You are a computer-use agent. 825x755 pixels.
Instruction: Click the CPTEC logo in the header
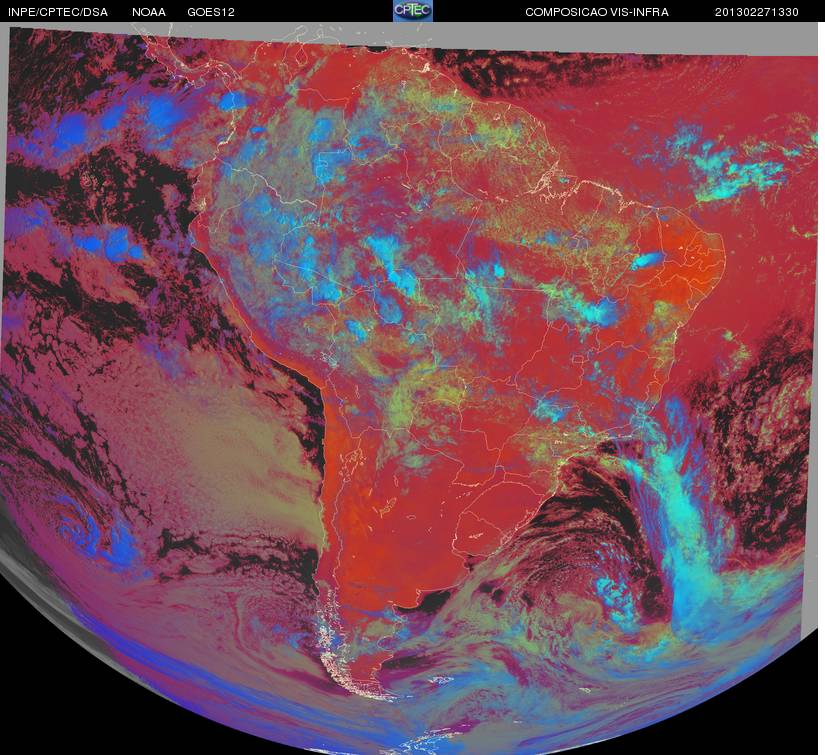[x=413, y=11]
